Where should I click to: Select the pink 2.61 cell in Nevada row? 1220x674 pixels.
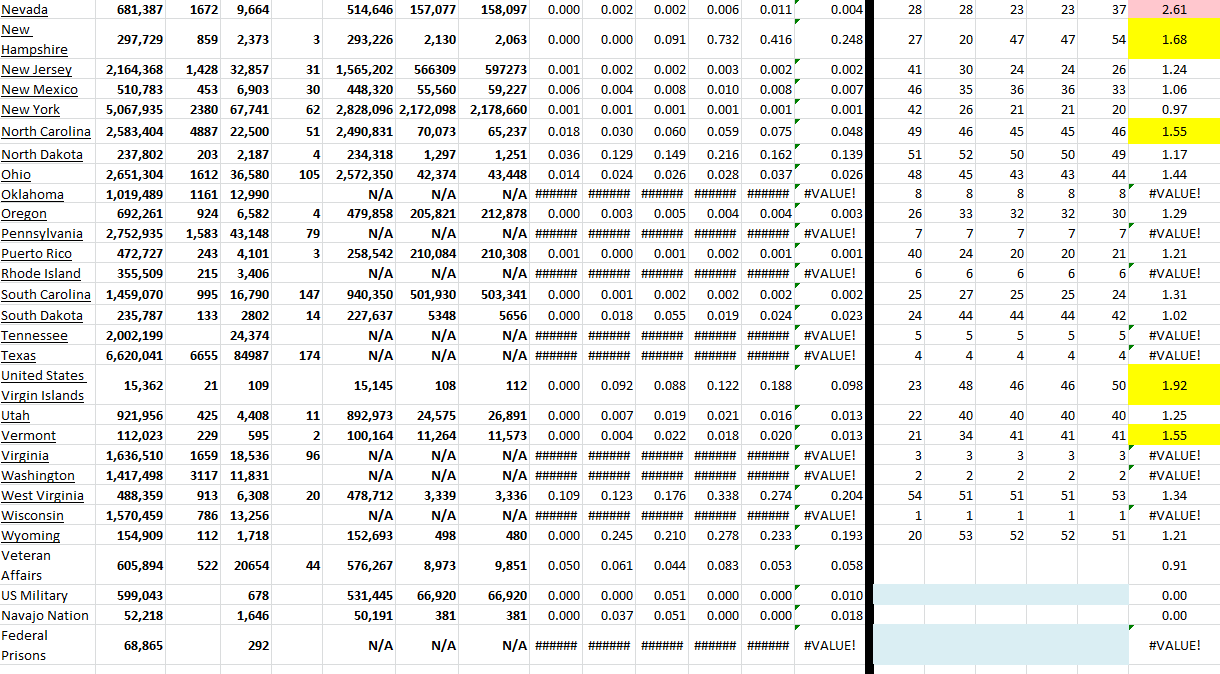(1173, 10)
